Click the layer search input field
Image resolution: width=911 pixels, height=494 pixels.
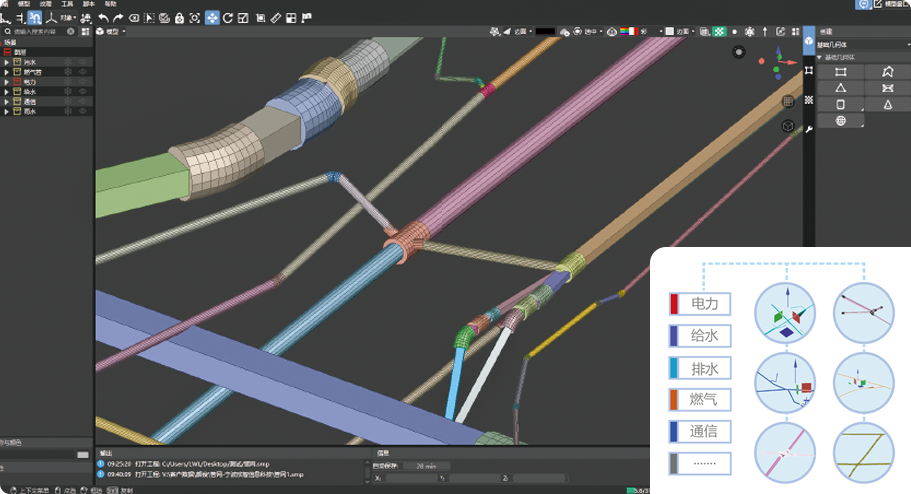coord(36,32)
